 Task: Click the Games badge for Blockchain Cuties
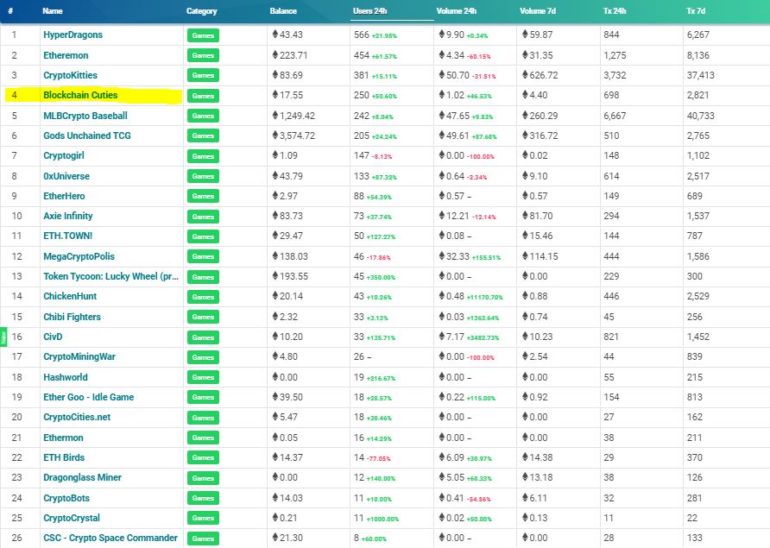click(x=203, y=96)
